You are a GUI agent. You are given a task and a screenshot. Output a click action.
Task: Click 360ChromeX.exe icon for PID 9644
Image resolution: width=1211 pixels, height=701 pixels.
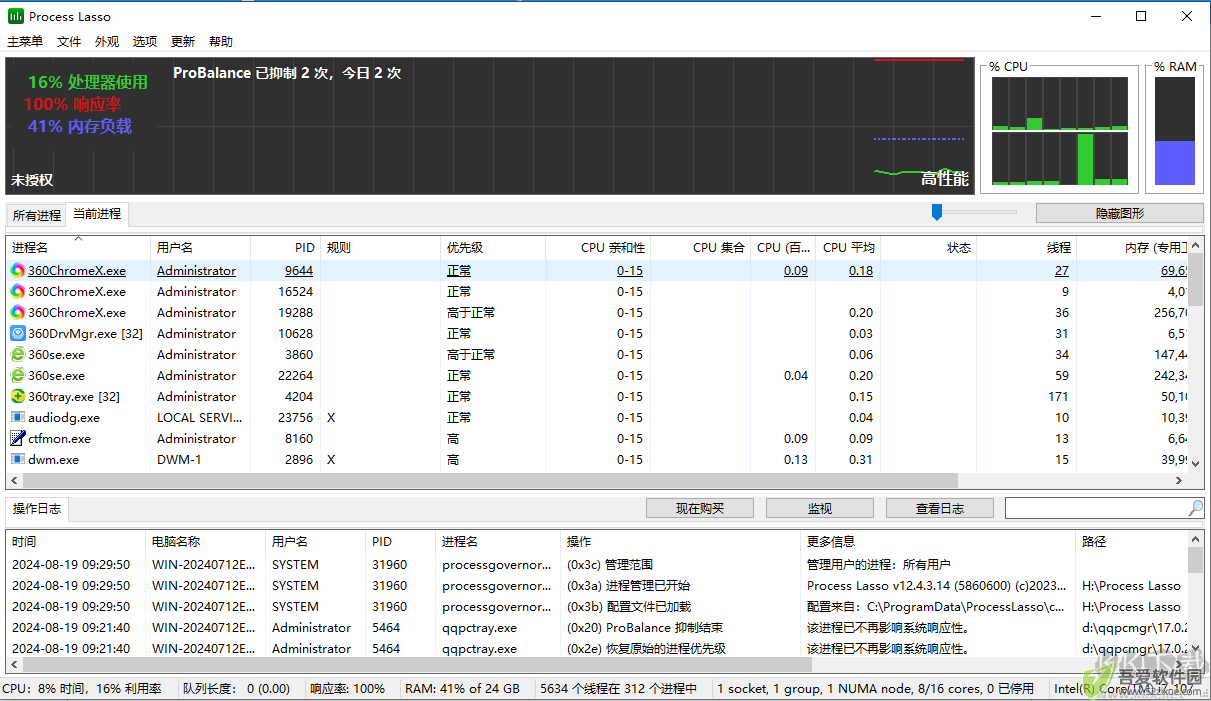18,270
